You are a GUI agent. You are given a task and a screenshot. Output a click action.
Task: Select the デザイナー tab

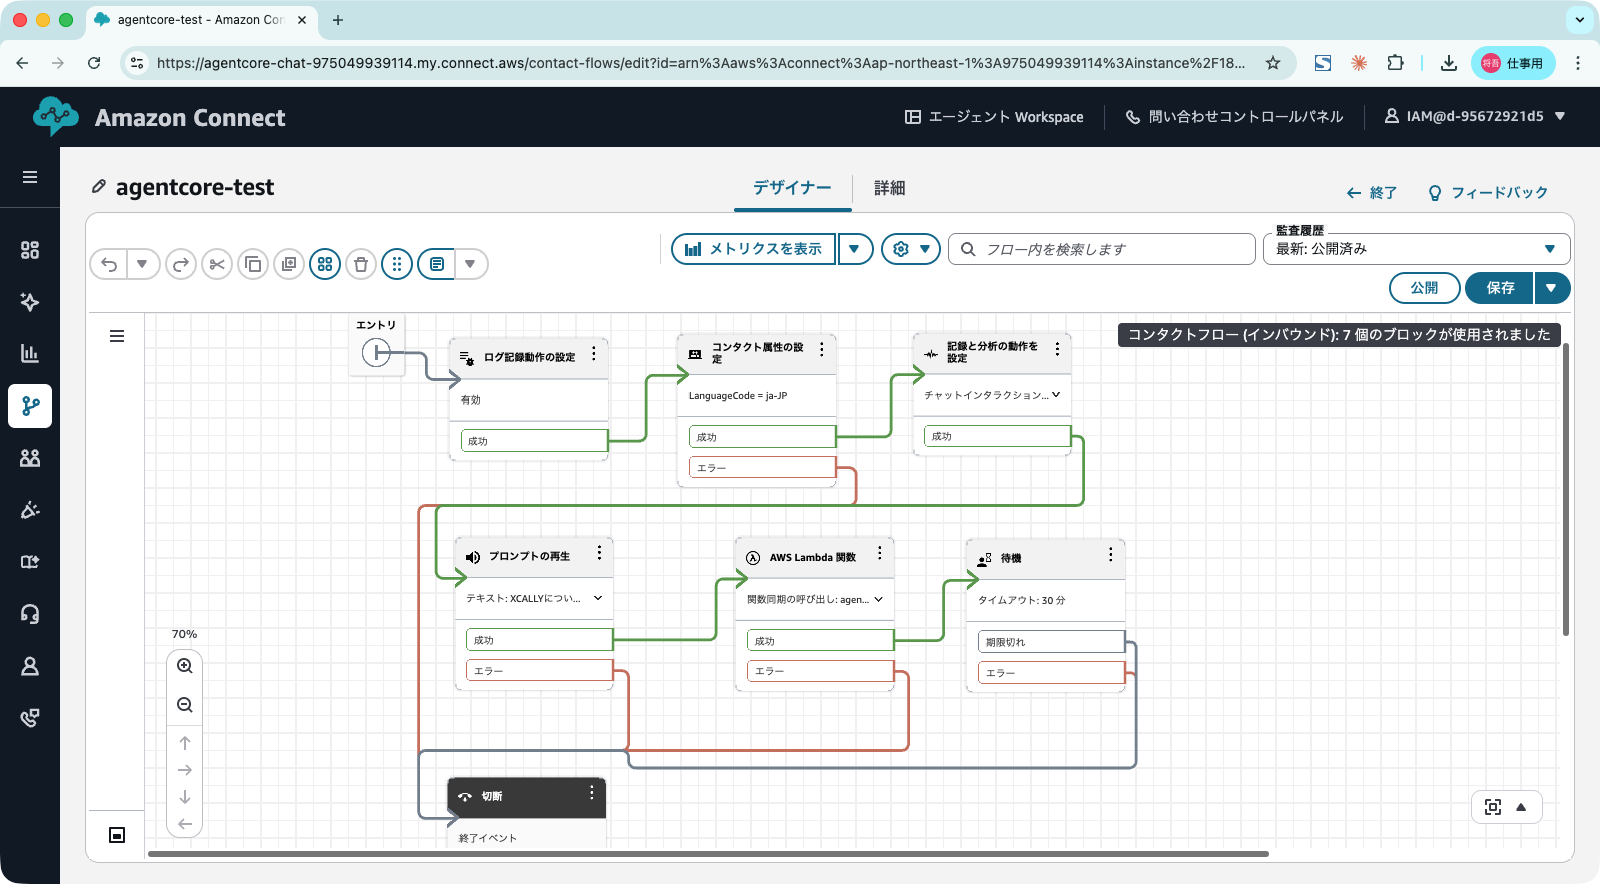click(792, 188)
